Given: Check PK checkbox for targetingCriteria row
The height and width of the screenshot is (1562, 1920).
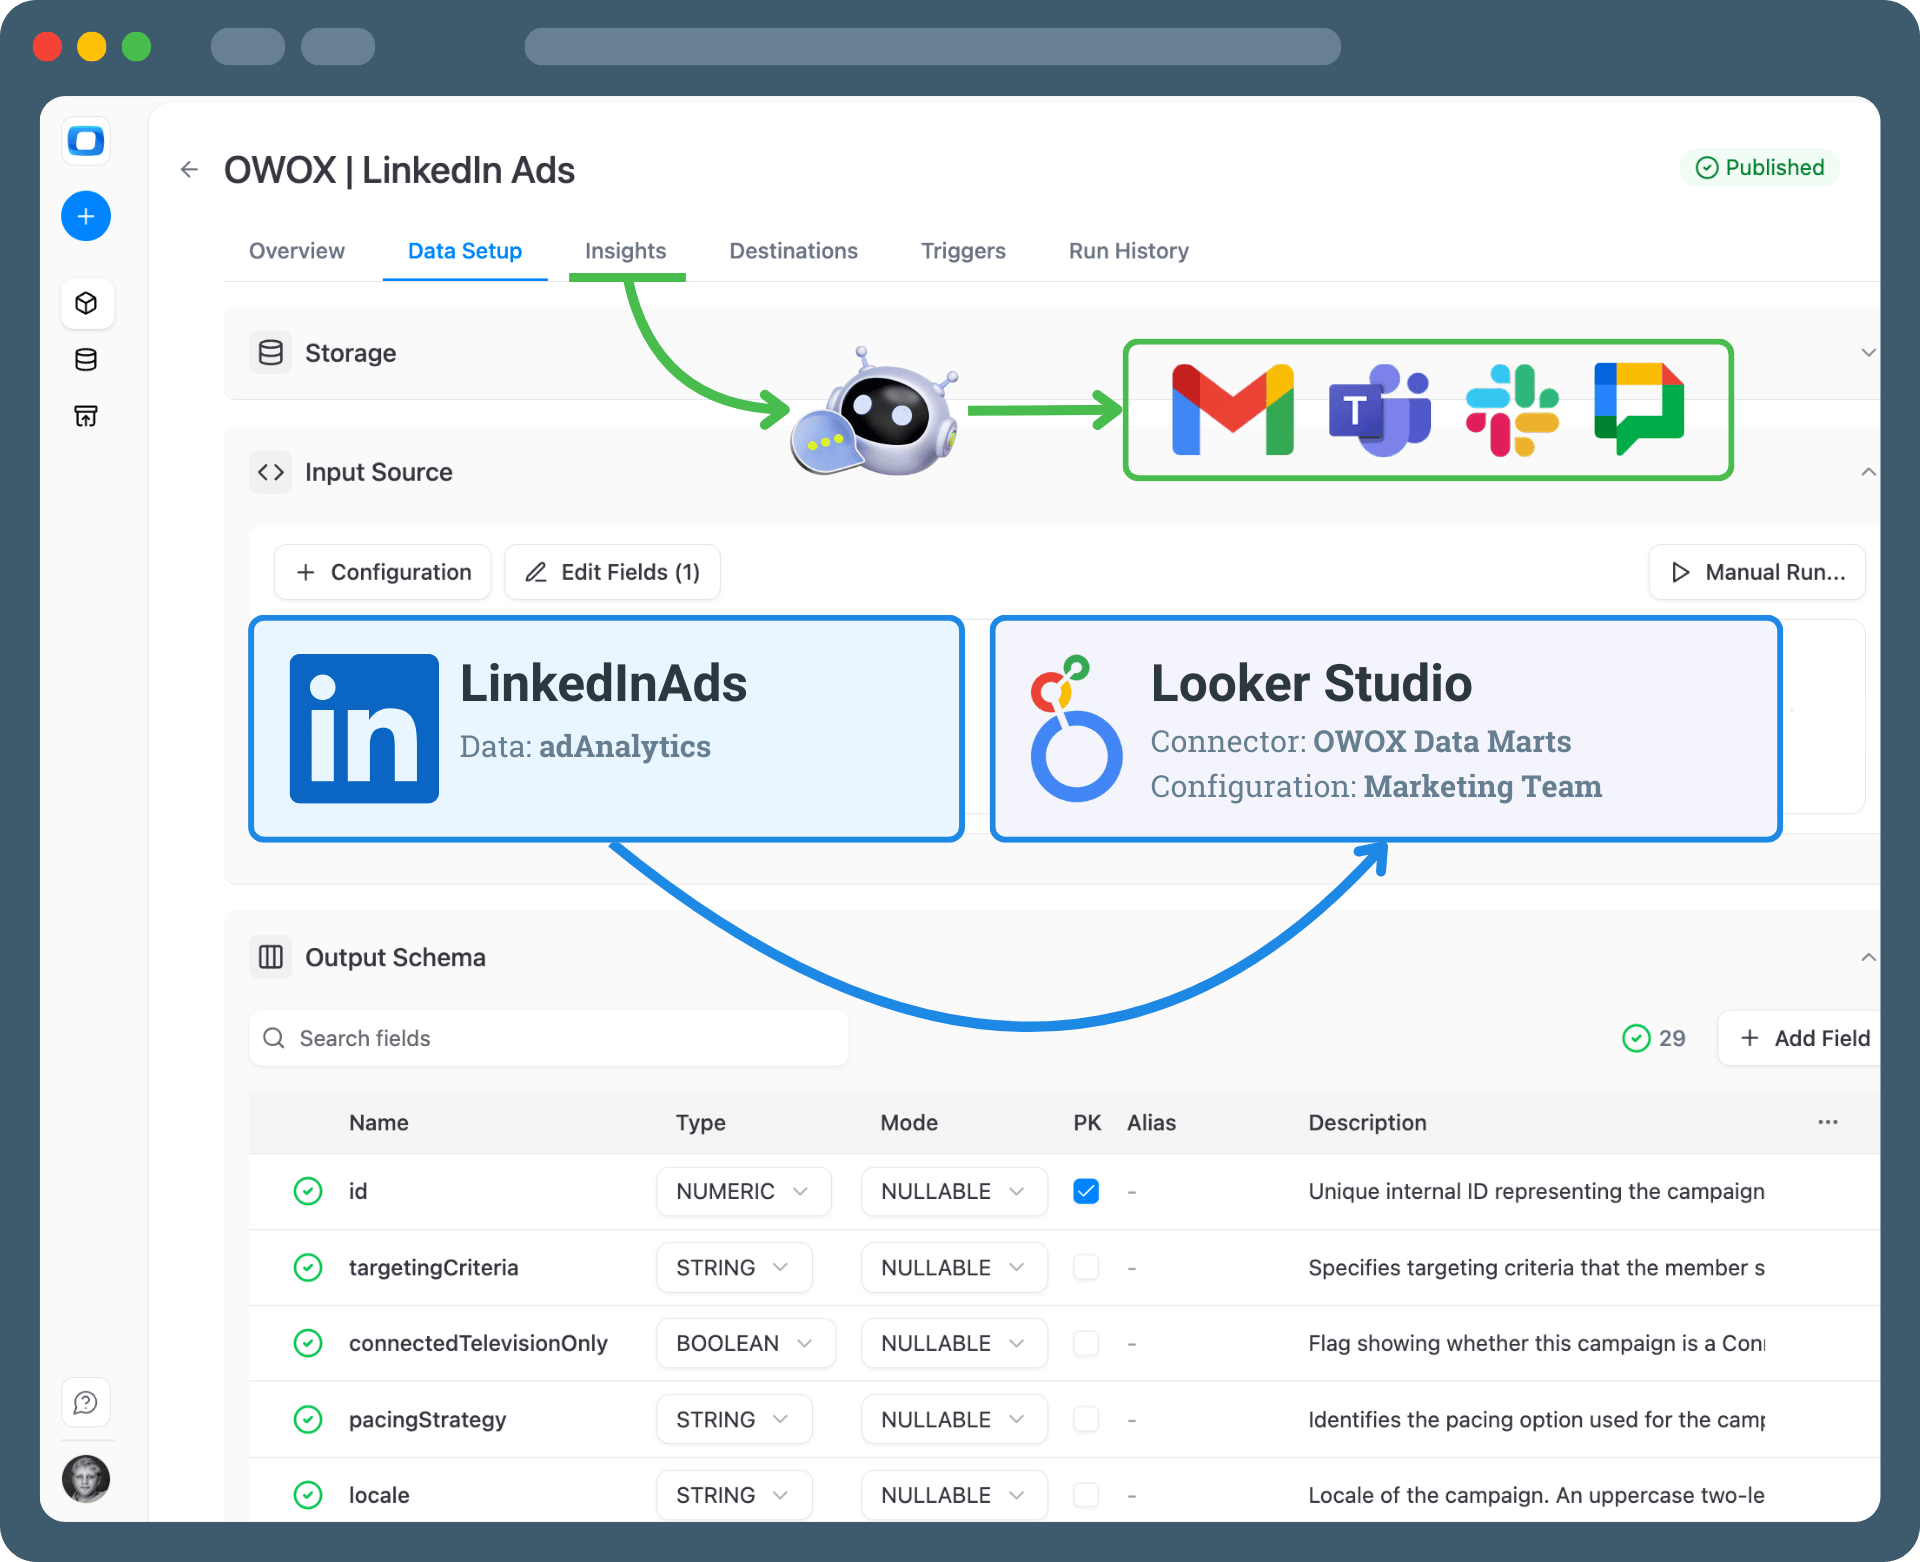Looking at the screenshot, I should point(1086,1267).
